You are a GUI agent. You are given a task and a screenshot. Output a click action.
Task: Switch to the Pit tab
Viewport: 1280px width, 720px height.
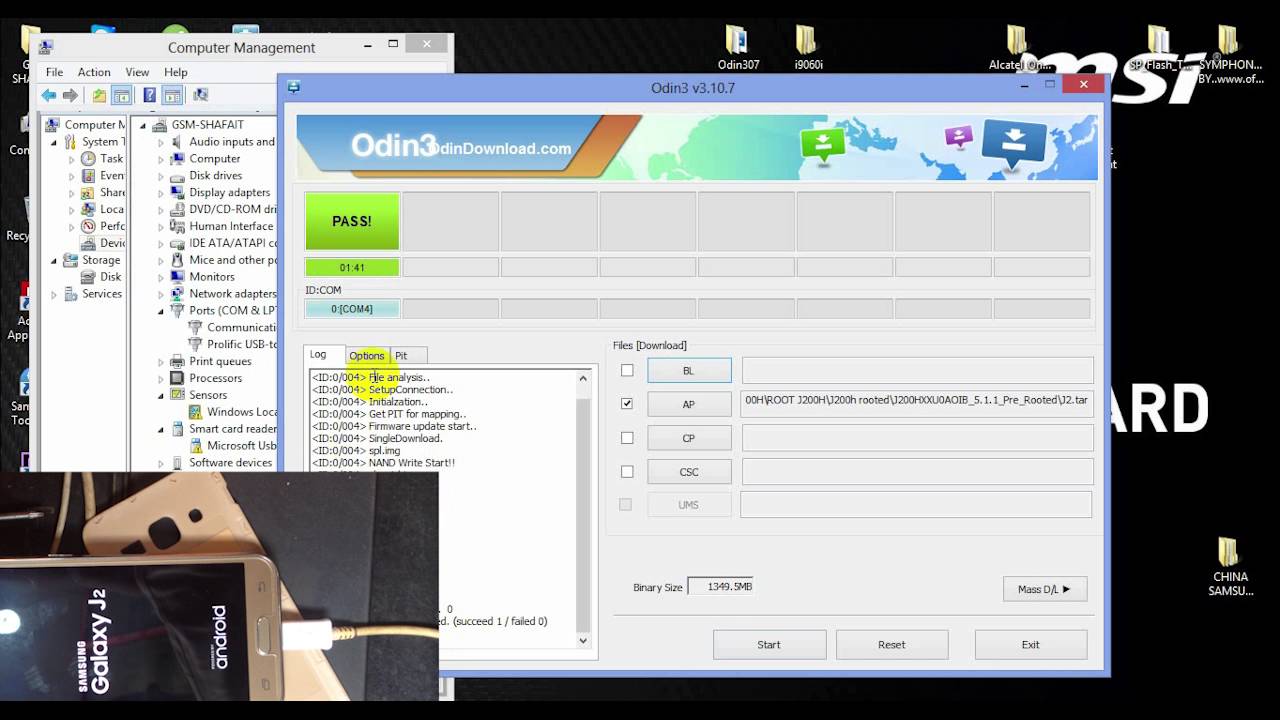401,356
